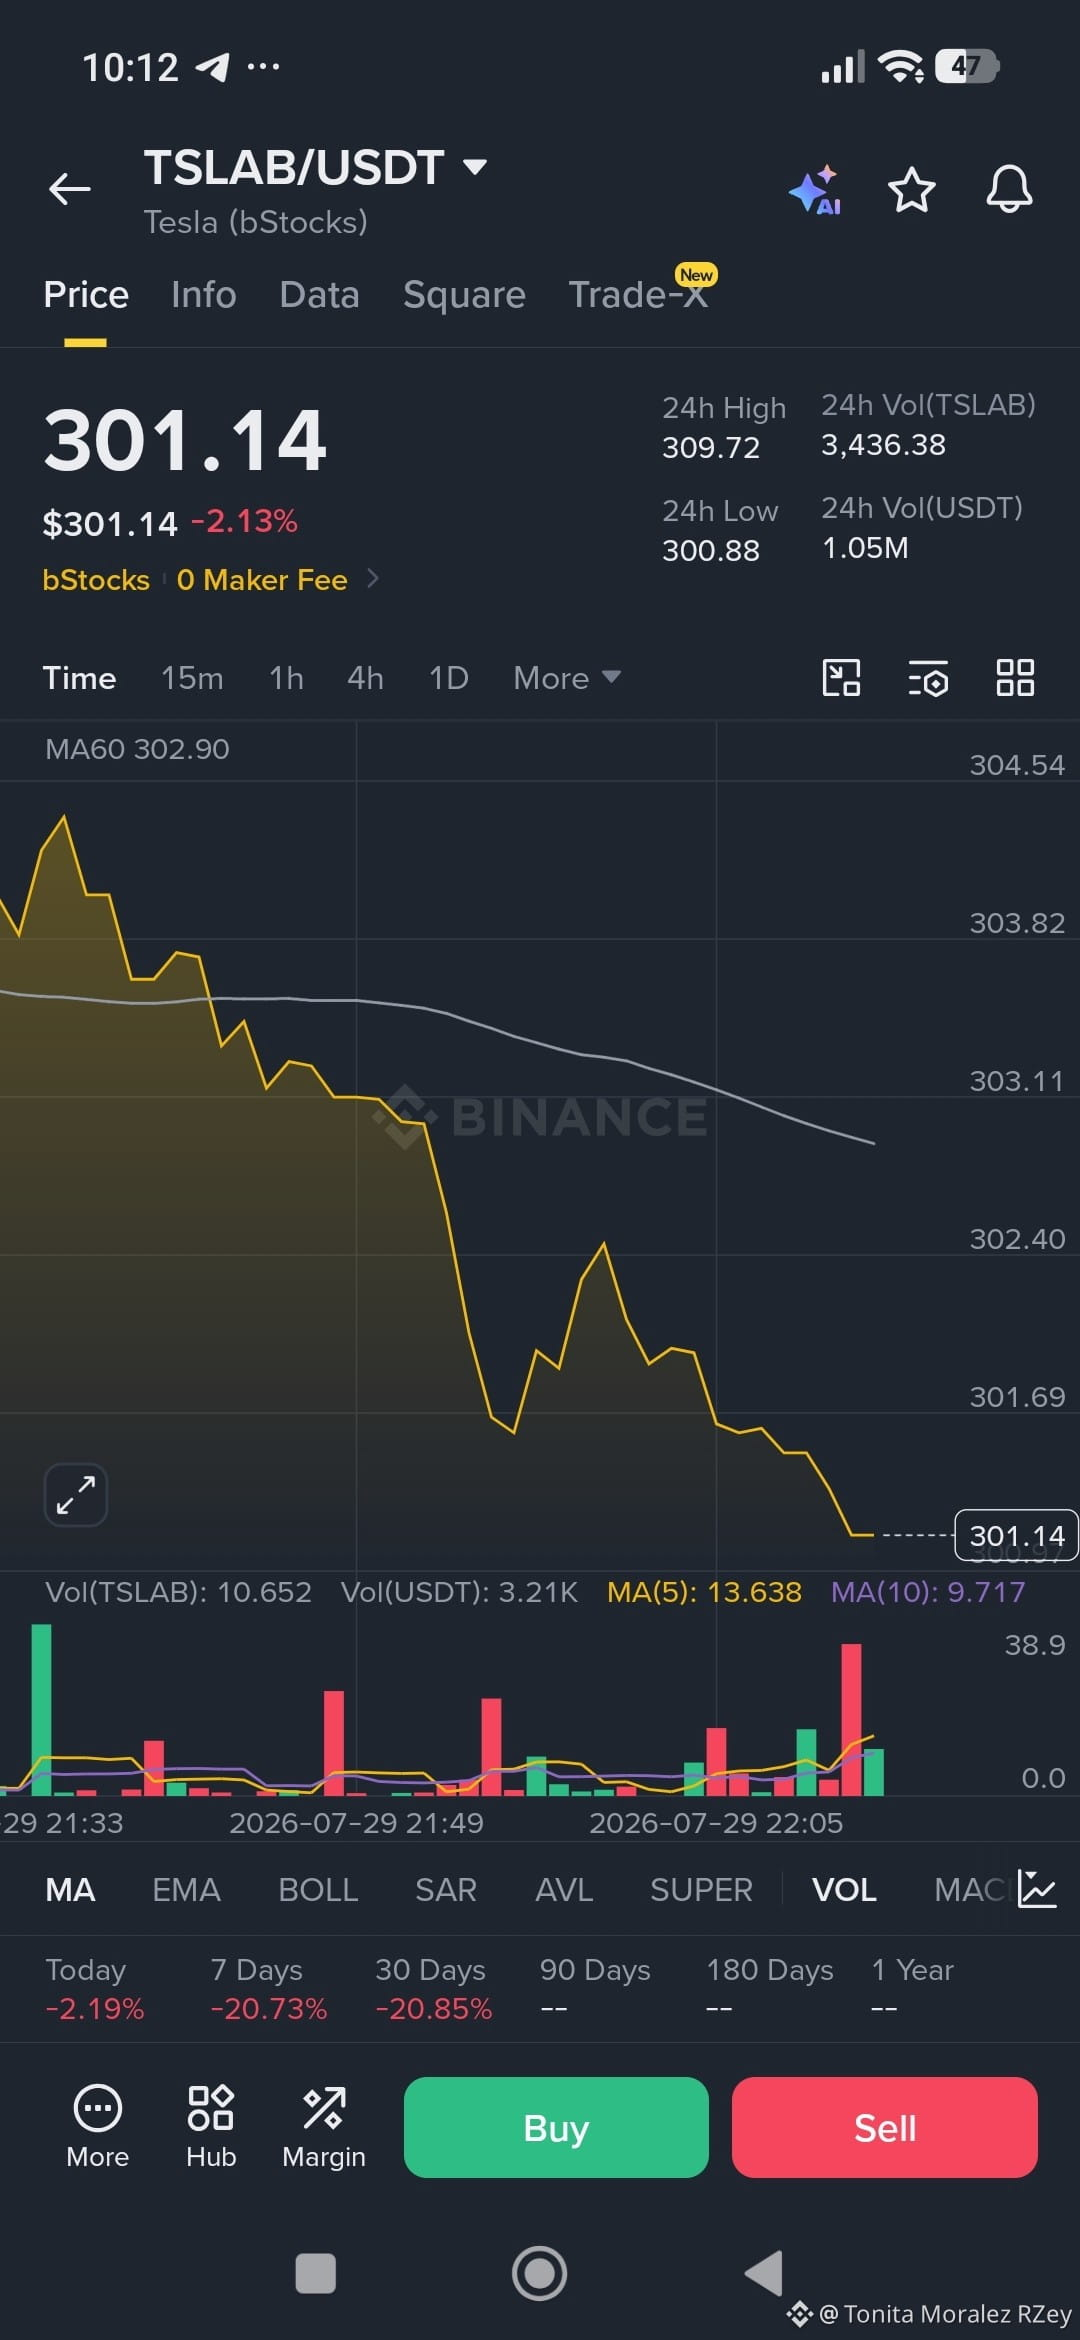This screenshot has height=2340, width=1080.
Task: Open chart indicator settings icon
Action: [928, 678]
